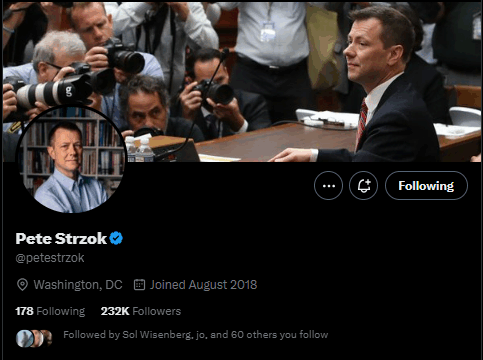This screenshot has height=360, width=483.
Task: Click the last mutual follower avatar
Action: [49, 338]
